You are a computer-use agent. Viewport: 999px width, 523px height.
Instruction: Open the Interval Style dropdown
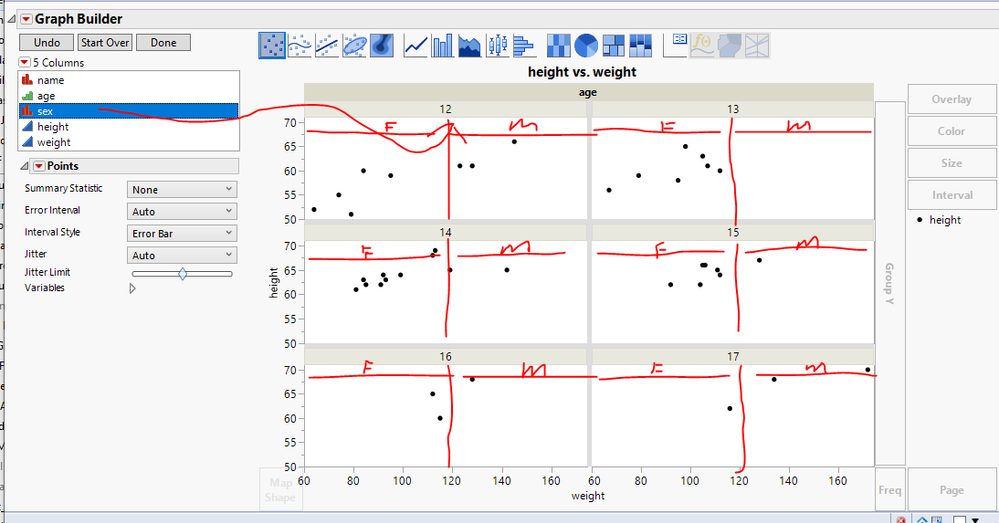click(x=182, y=233)
